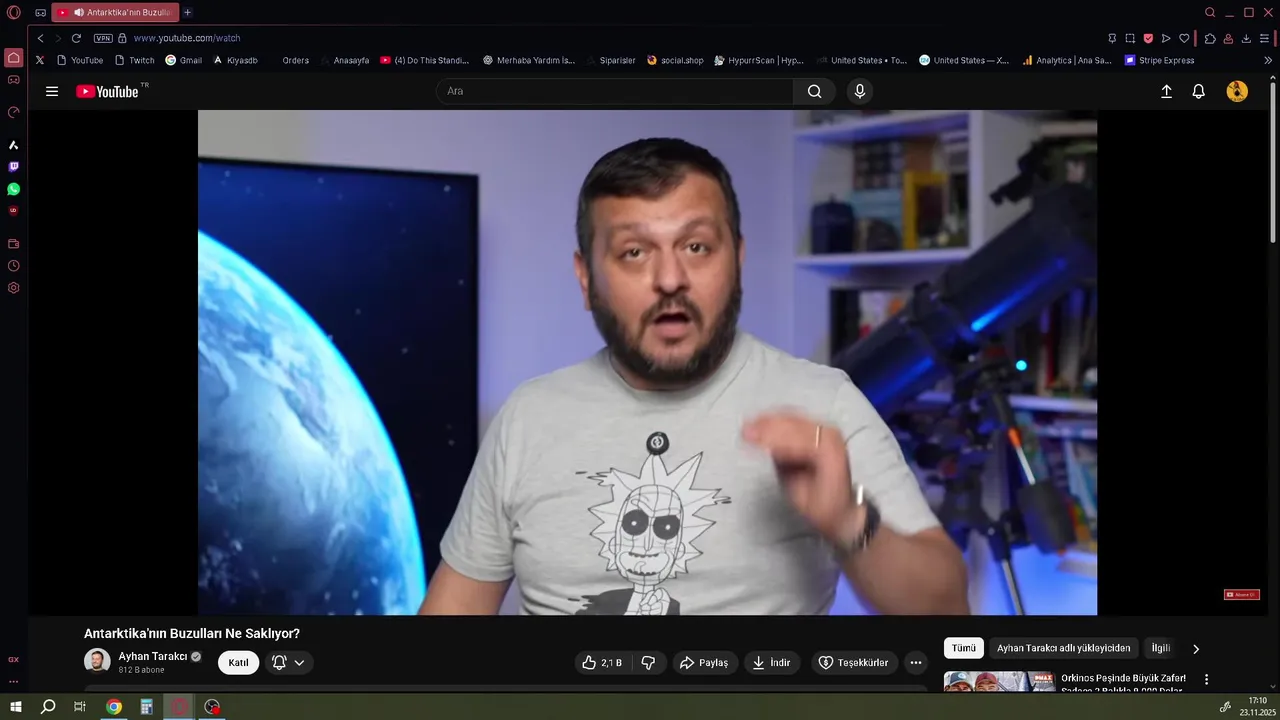The width and height of the screenshot is (1280, 720).
Task: Click the Katıl join button
Action: point(238,662)
